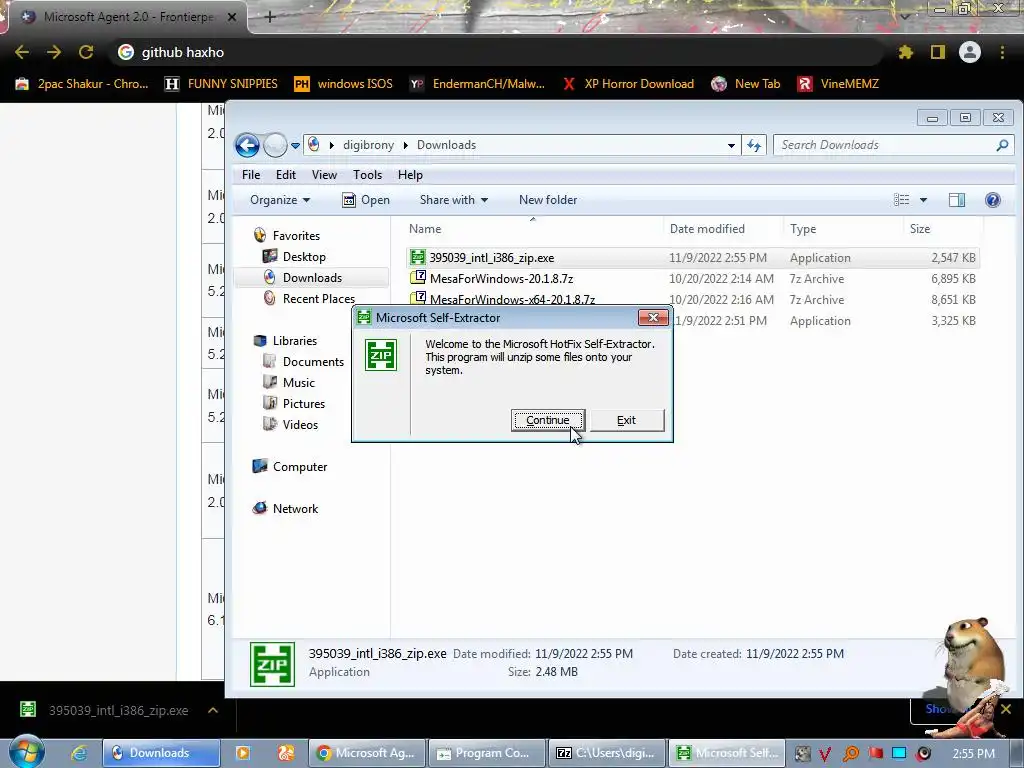The image size is (1024, 768).
Task: Open the Windows Start button
Action: 26,753
